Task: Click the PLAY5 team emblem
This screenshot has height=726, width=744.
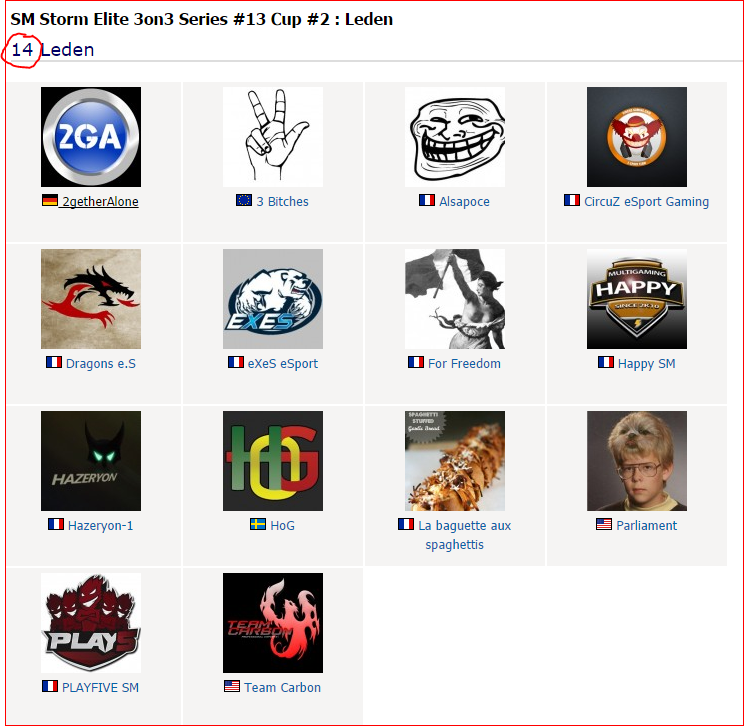Action: coord(91,623)
